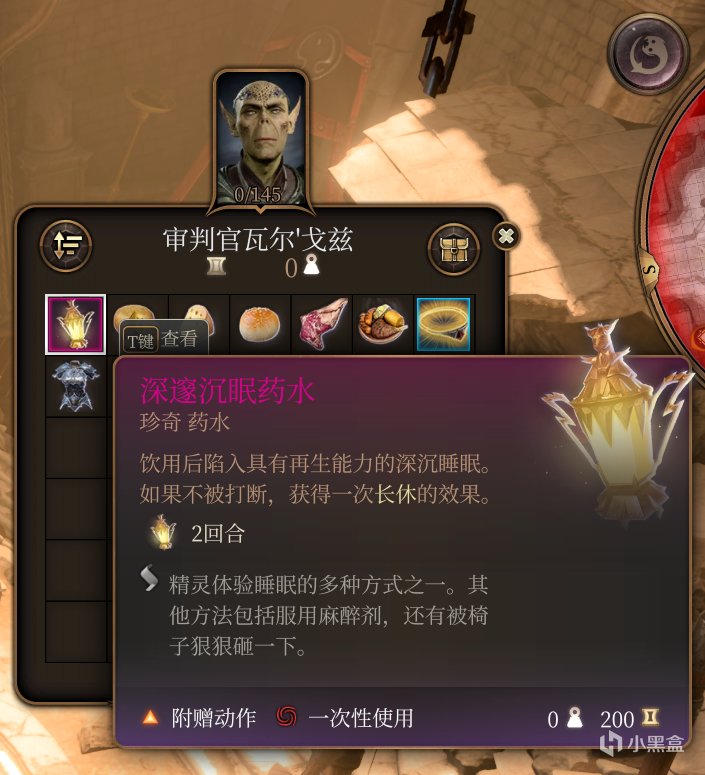Select the silver chest armor item
Viewport: 705px width, 775px height.
(76, 386)
